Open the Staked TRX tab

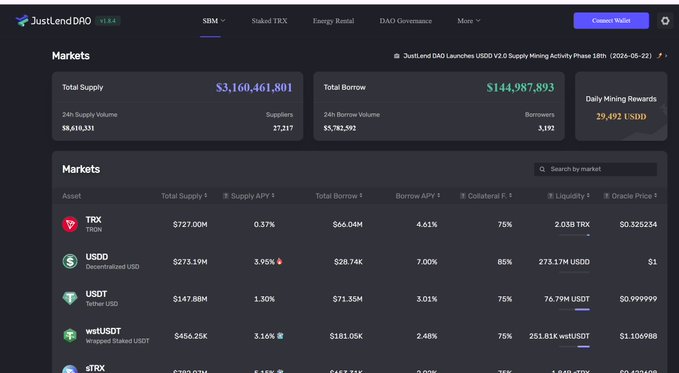(x=269, y=21)
